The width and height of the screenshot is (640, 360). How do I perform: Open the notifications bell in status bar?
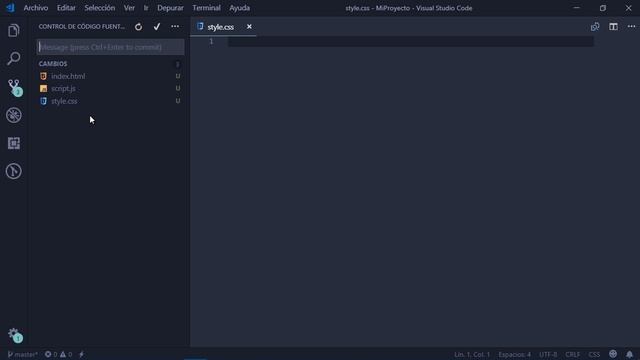click(x=629, y=354)
